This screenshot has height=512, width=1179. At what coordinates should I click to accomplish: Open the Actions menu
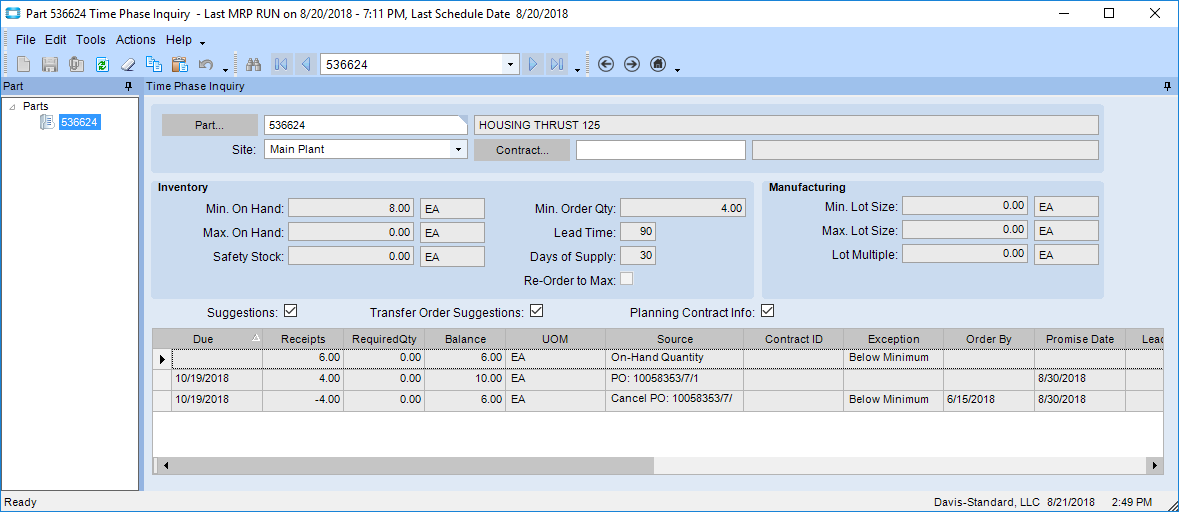point(136,40)
